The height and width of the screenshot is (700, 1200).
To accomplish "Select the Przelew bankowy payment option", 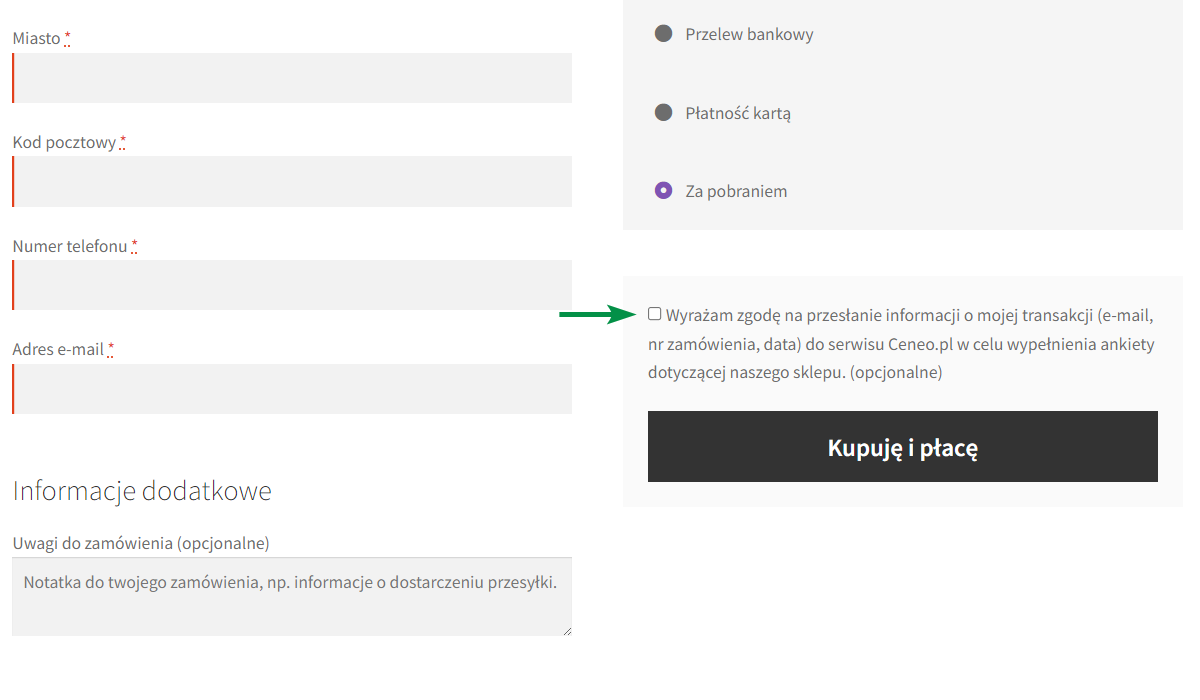I will pos(663,34).
